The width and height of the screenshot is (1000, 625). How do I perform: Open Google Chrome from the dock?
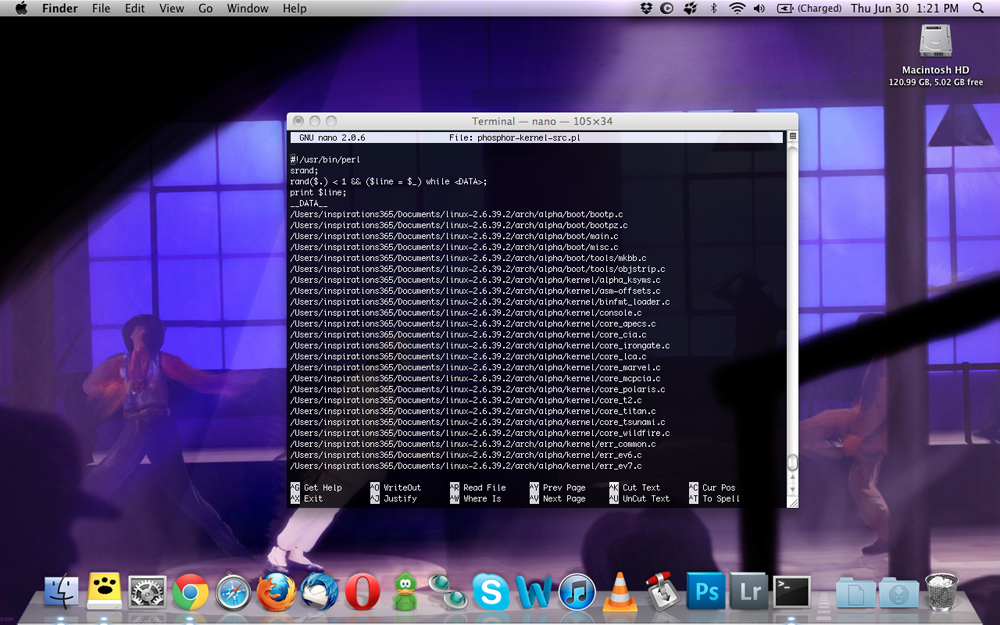click(190, 592)
